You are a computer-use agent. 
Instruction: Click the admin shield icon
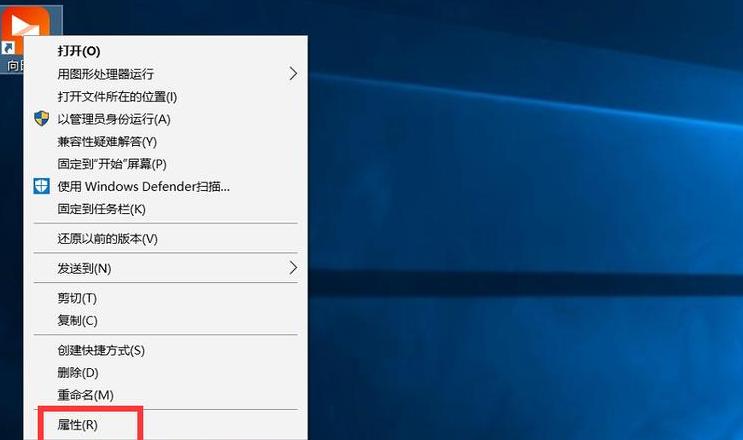click(x=42, y=118)
